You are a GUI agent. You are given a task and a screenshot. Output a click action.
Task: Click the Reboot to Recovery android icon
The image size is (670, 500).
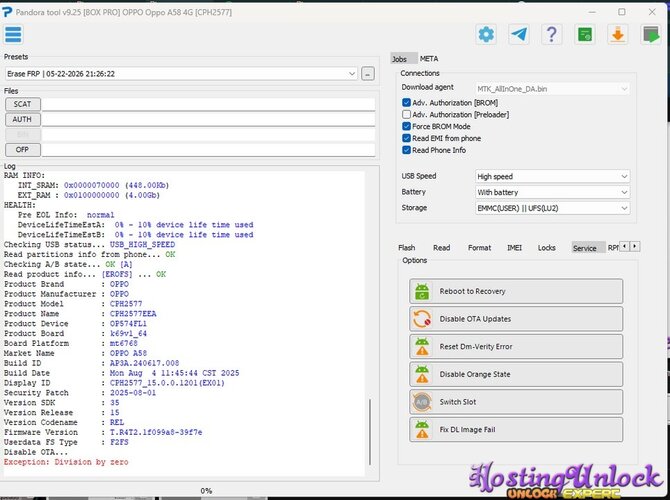422,291
